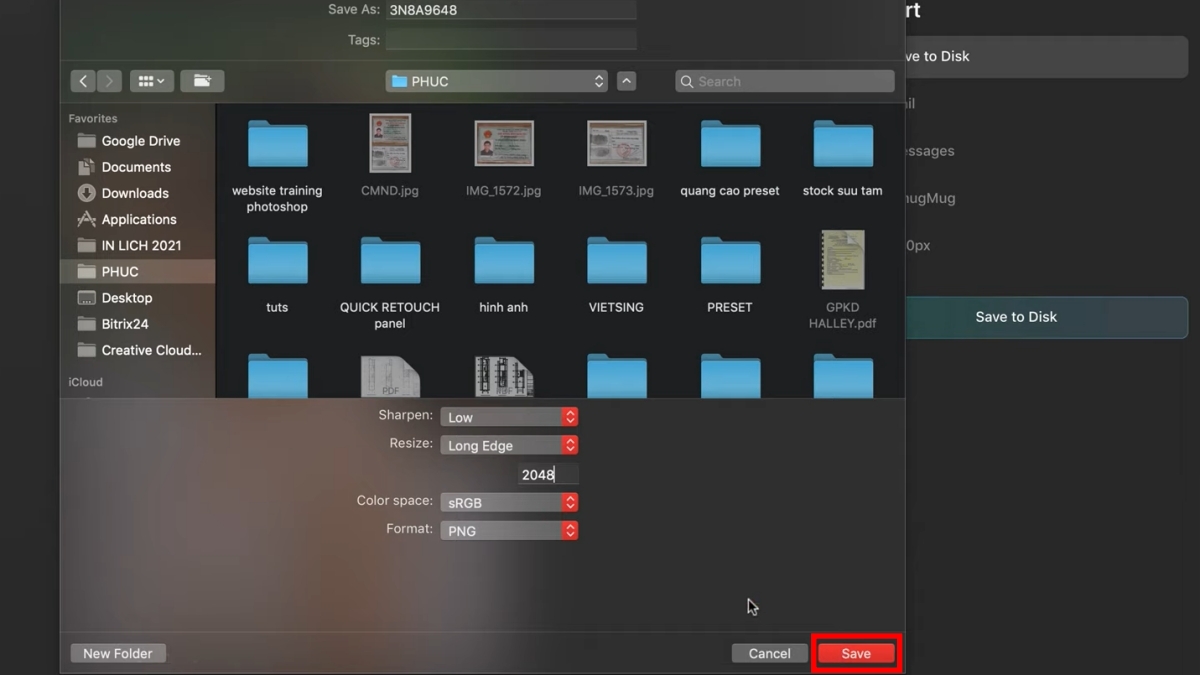Select IN LICH 2021 in the sidebar

tap(138, 245)
